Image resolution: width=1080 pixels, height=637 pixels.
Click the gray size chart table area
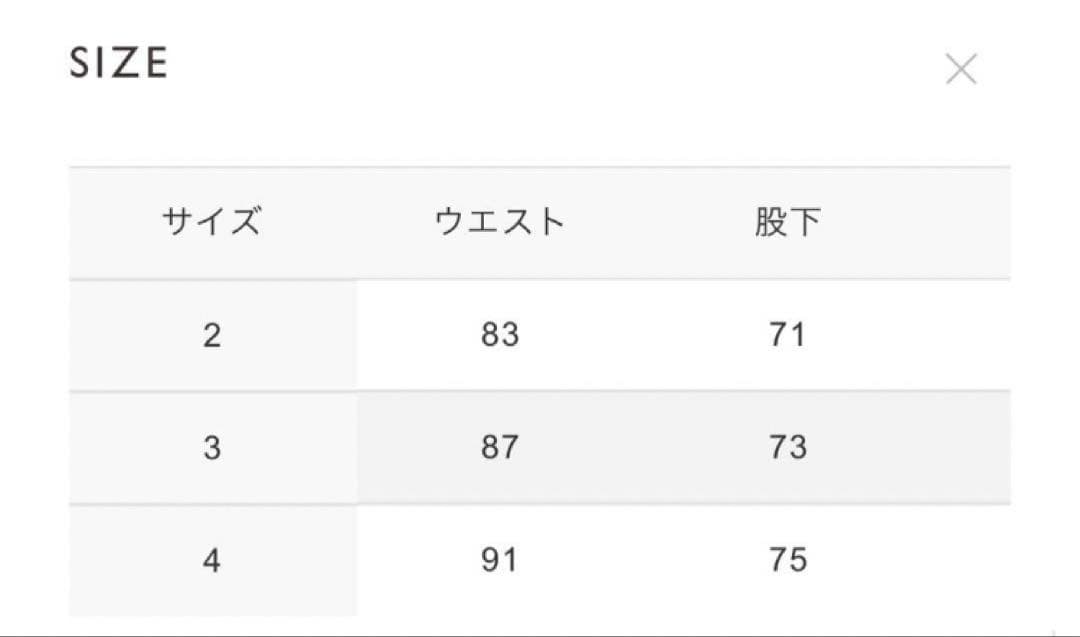pos(540,390)
